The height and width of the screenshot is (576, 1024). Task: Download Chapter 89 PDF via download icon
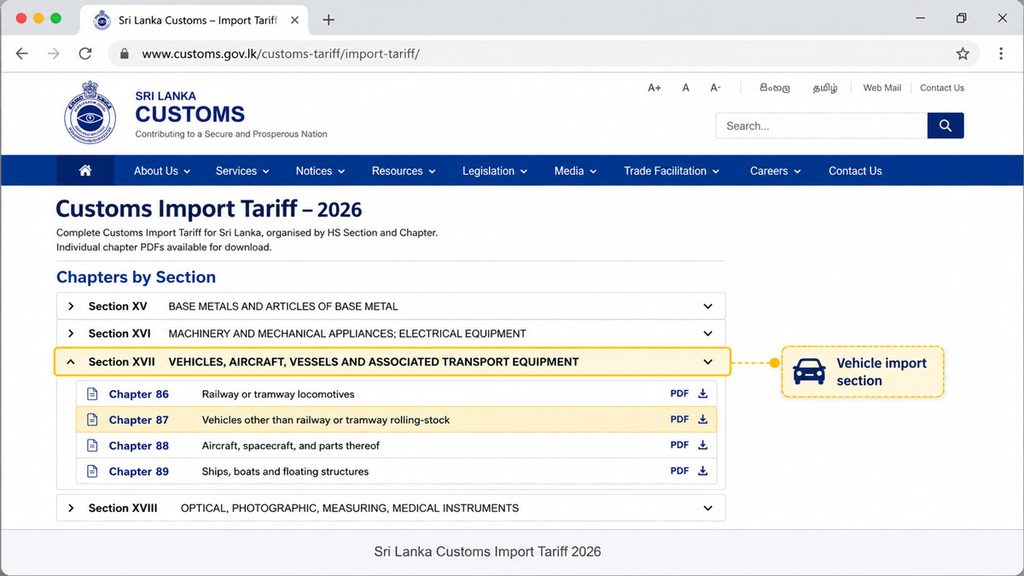coord(703,470)
